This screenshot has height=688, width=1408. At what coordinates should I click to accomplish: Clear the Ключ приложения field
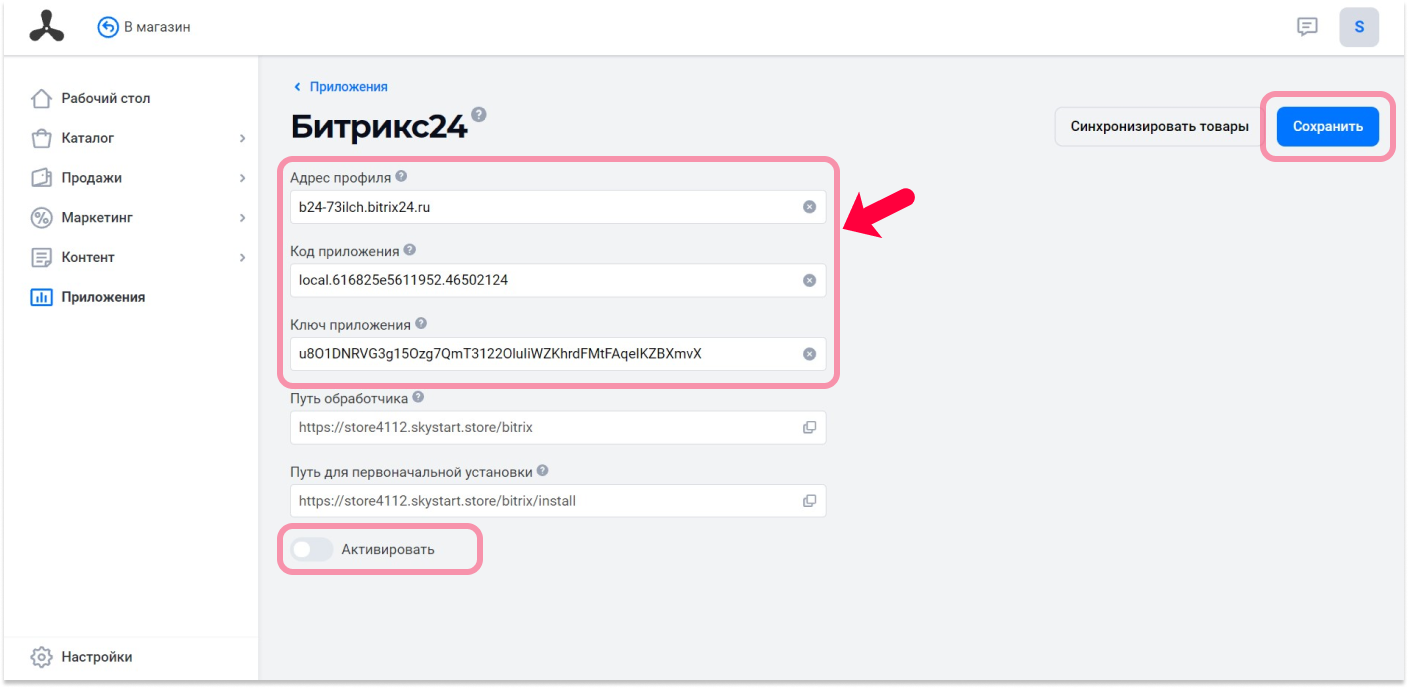(810, 354)
